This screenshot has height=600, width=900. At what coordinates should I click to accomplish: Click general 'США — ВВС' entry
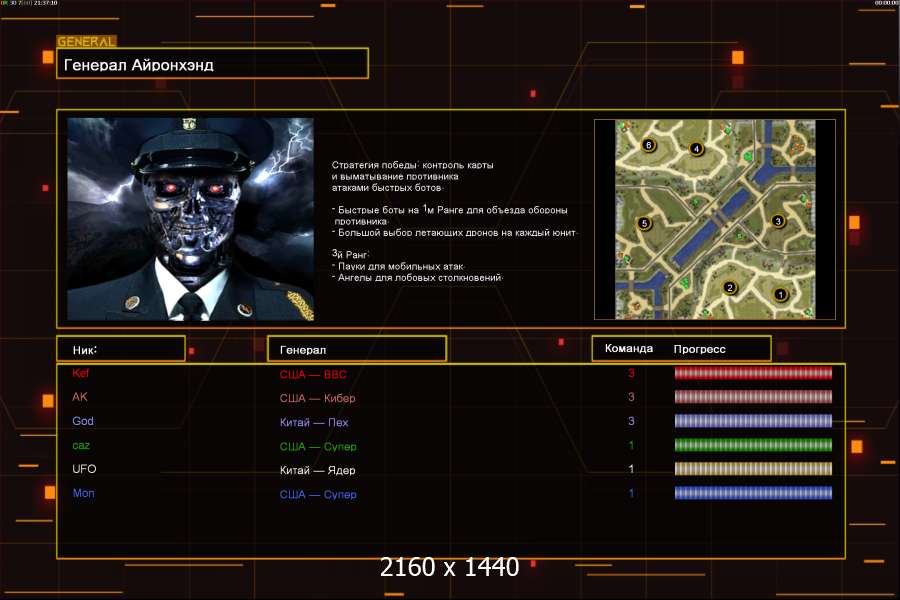(313, 374)
